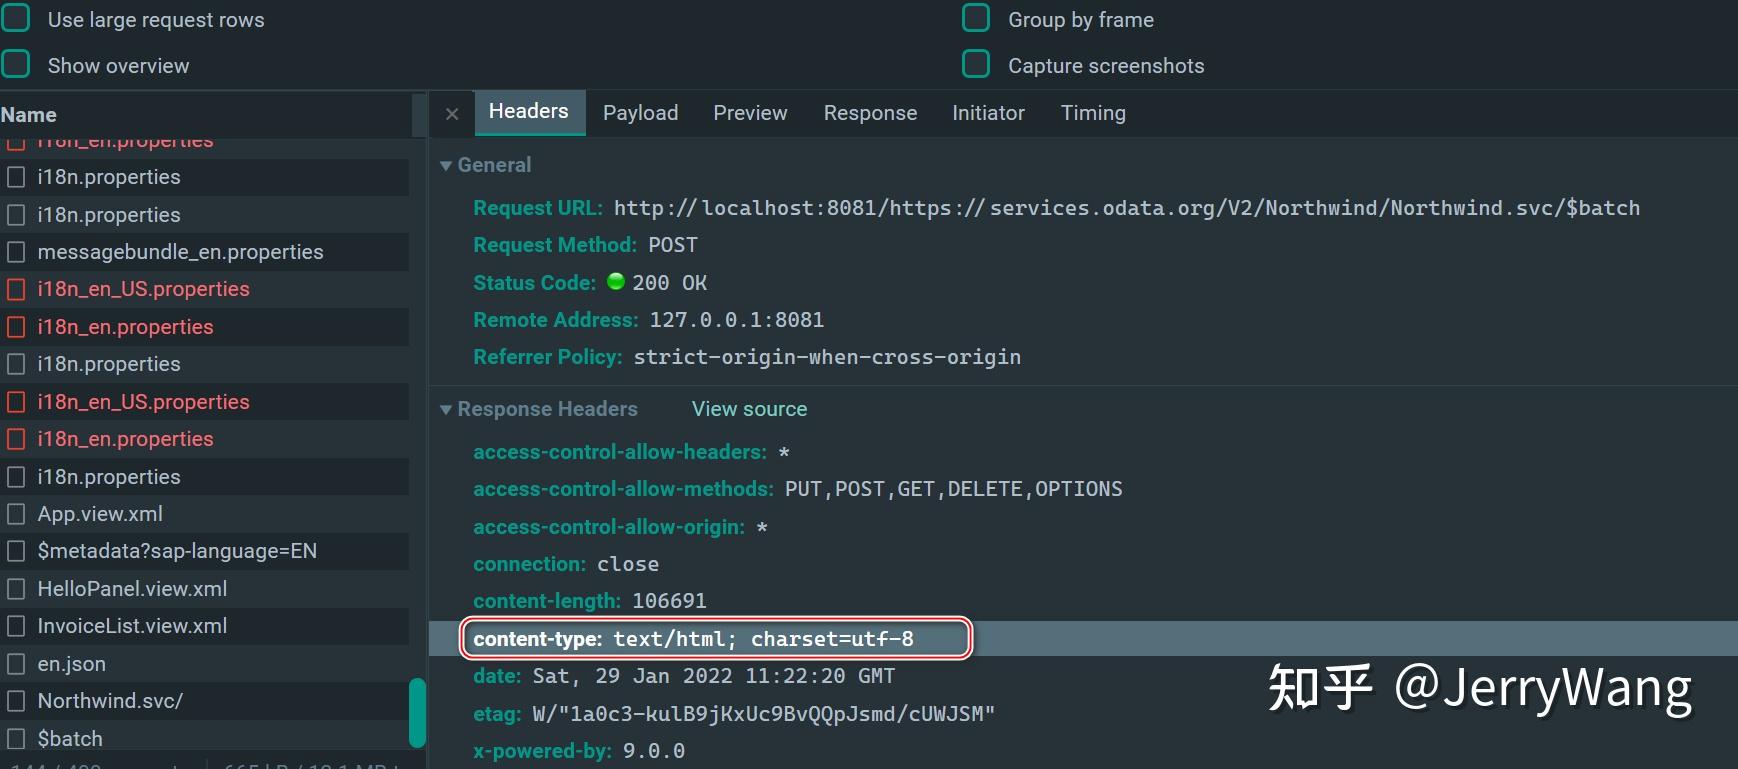Click file icon of messagebundle_en.properties
This screenshot has height=769, width=1738.
coord(16,252)
